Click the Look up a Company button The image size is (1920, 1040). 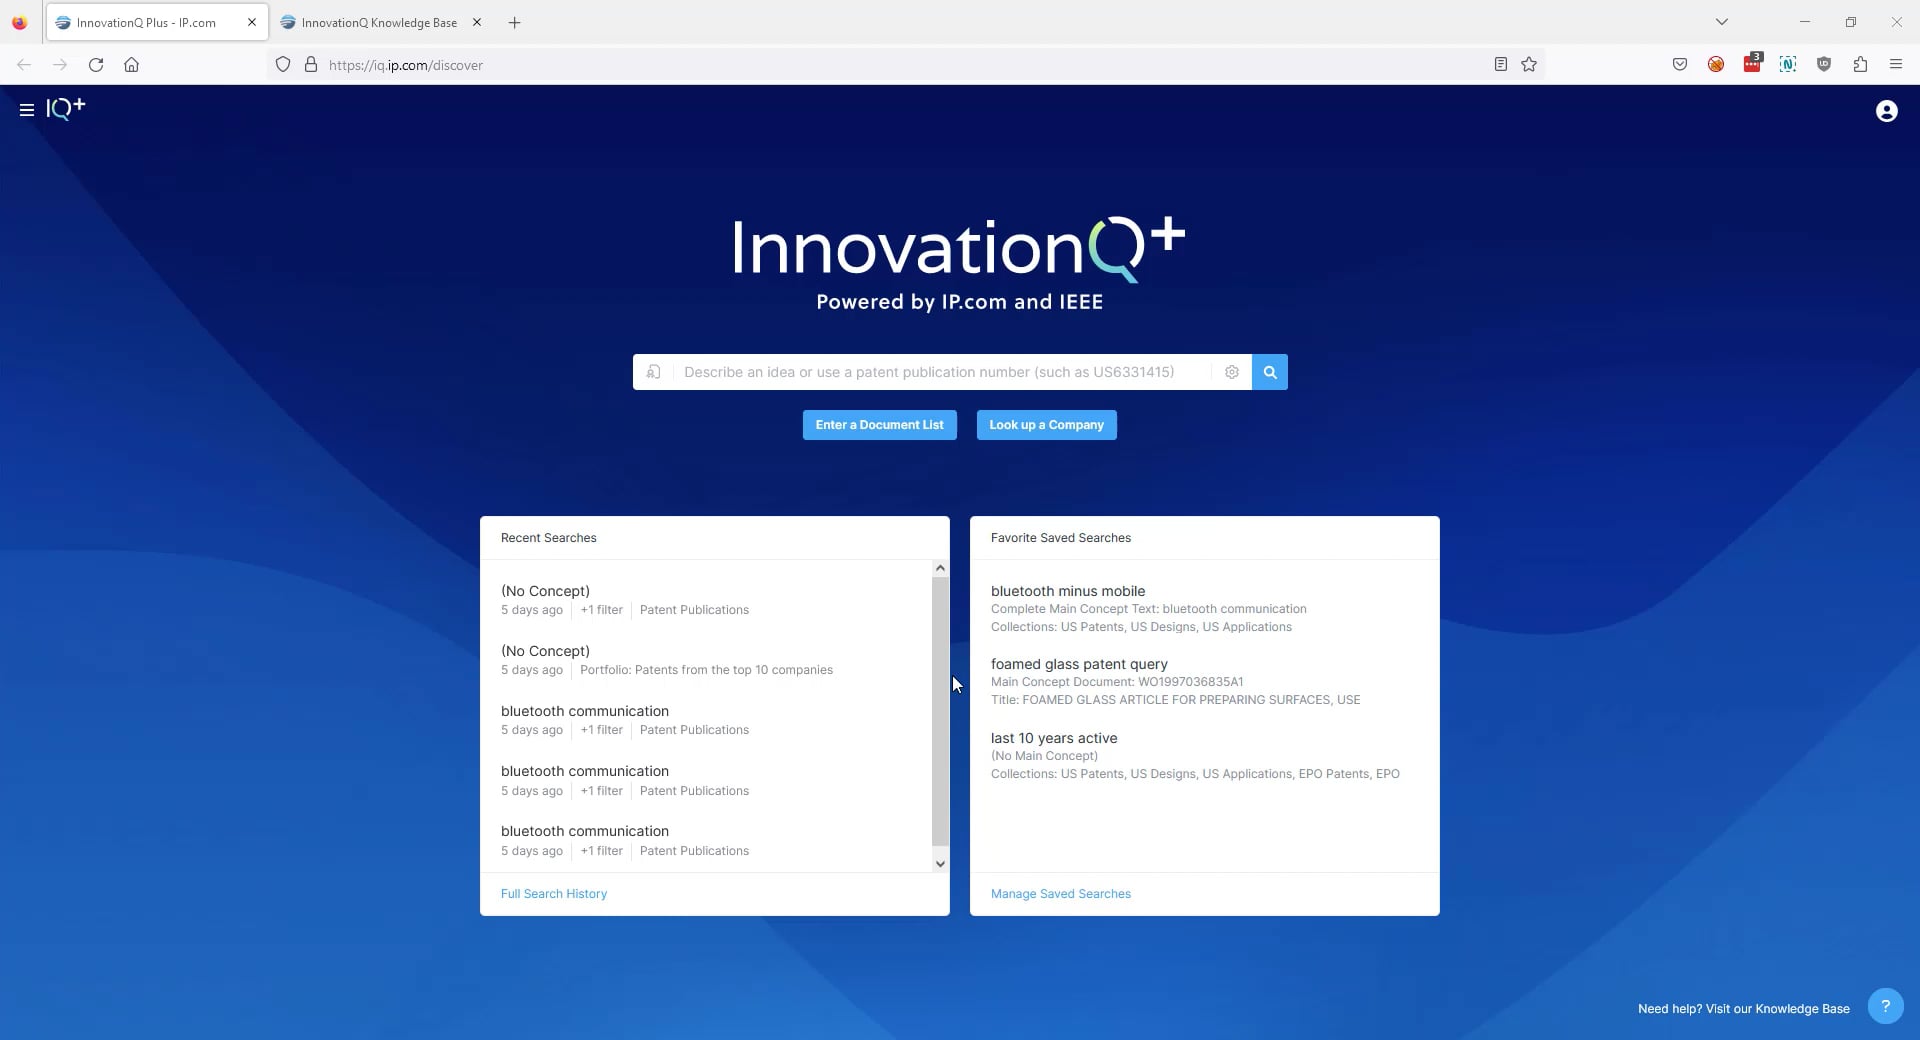coord(1046,424)
